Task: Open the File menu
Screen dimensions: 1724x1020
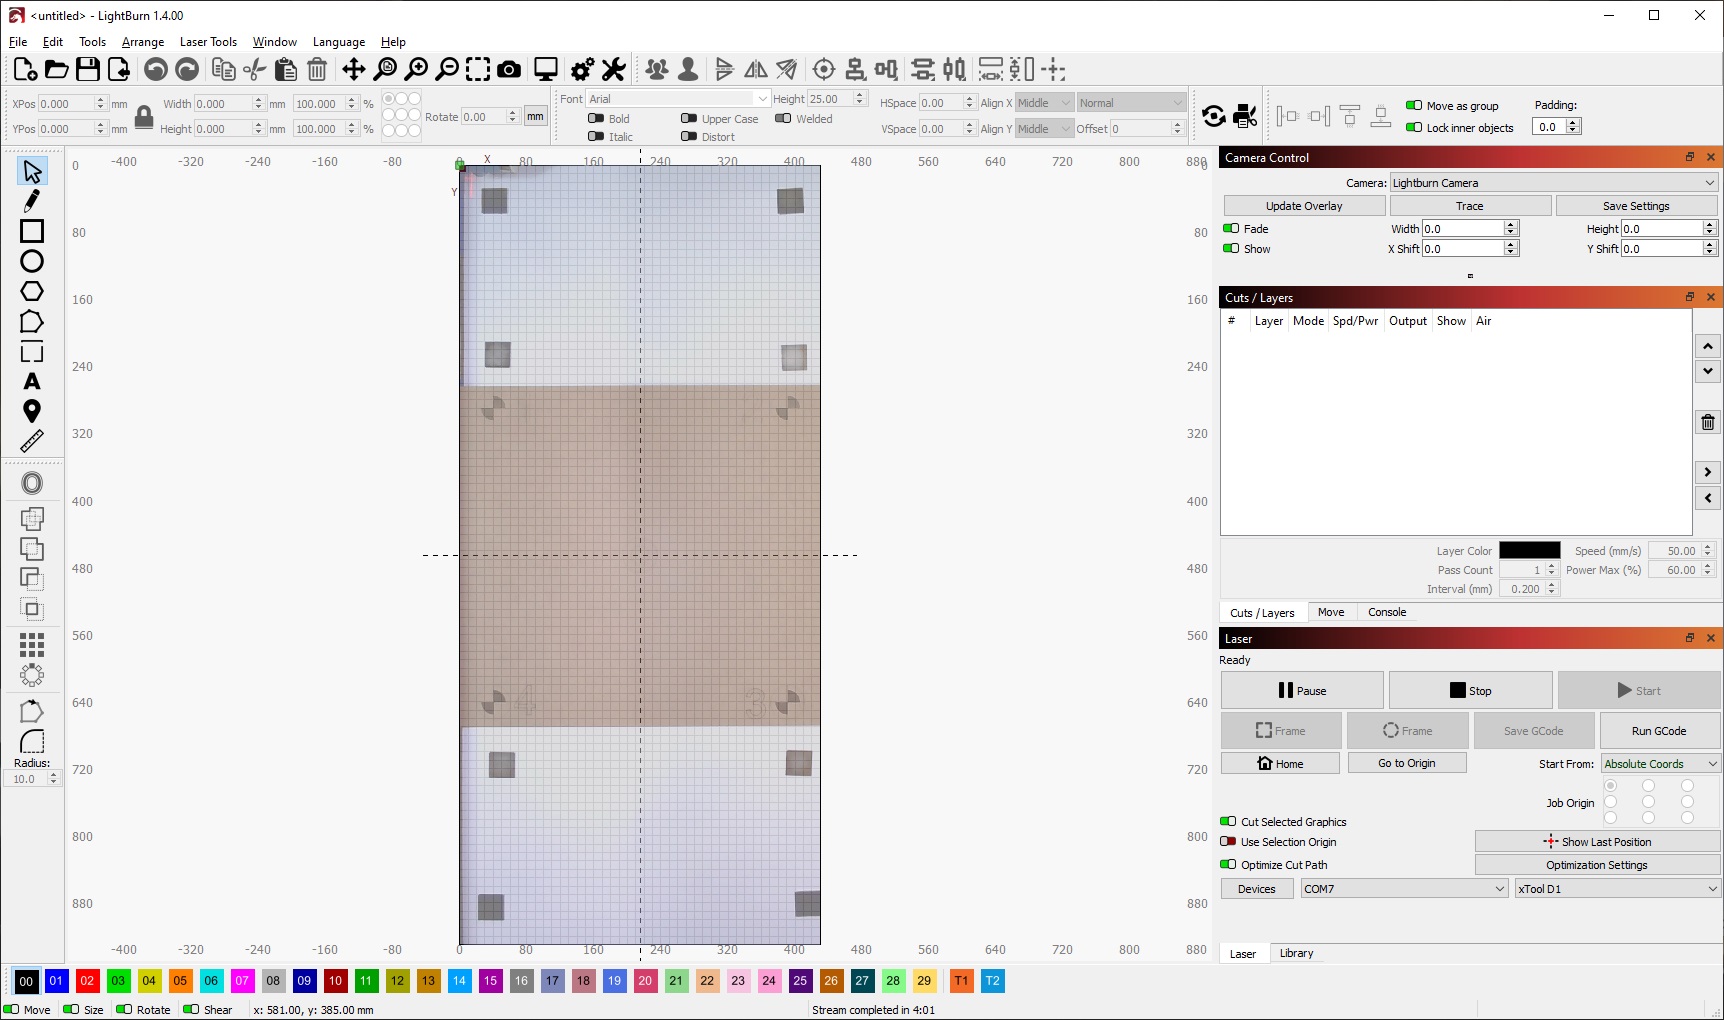Action: pos(18,42)
